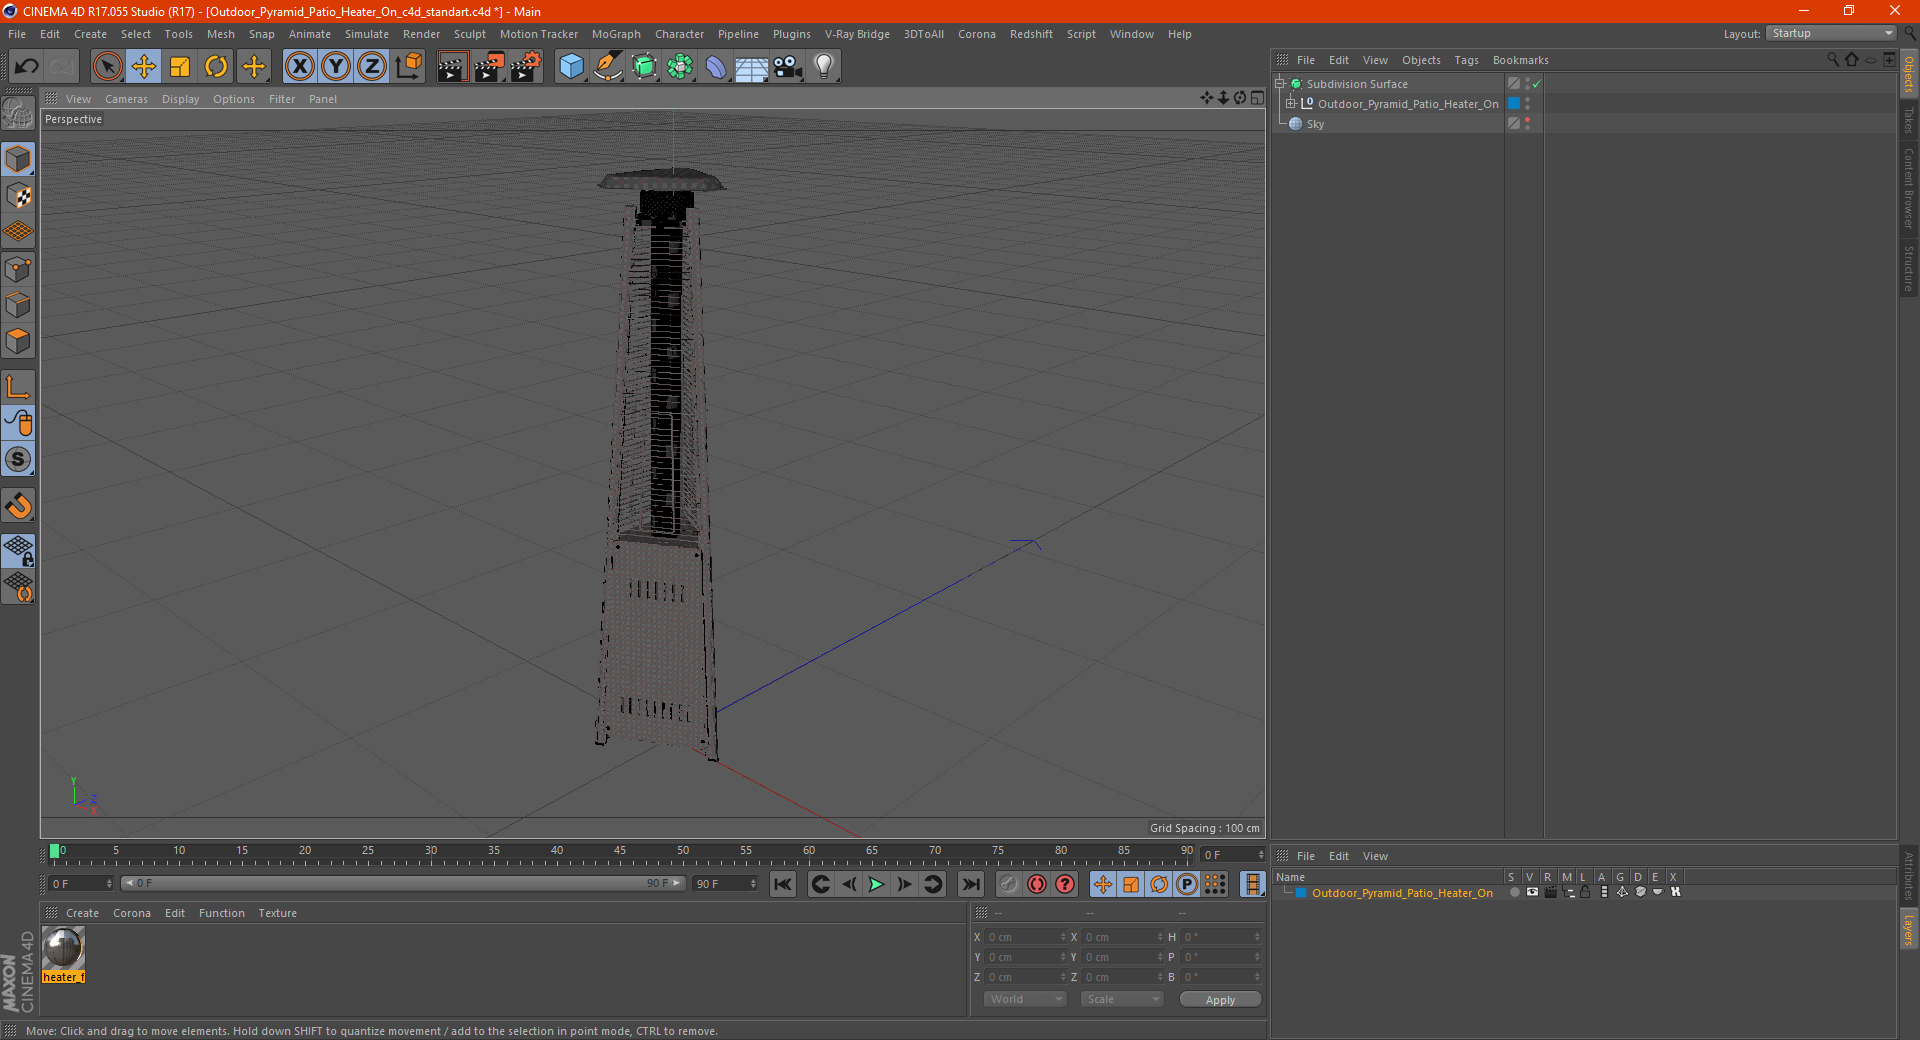Add a Bend deformer

click(716, 67)
